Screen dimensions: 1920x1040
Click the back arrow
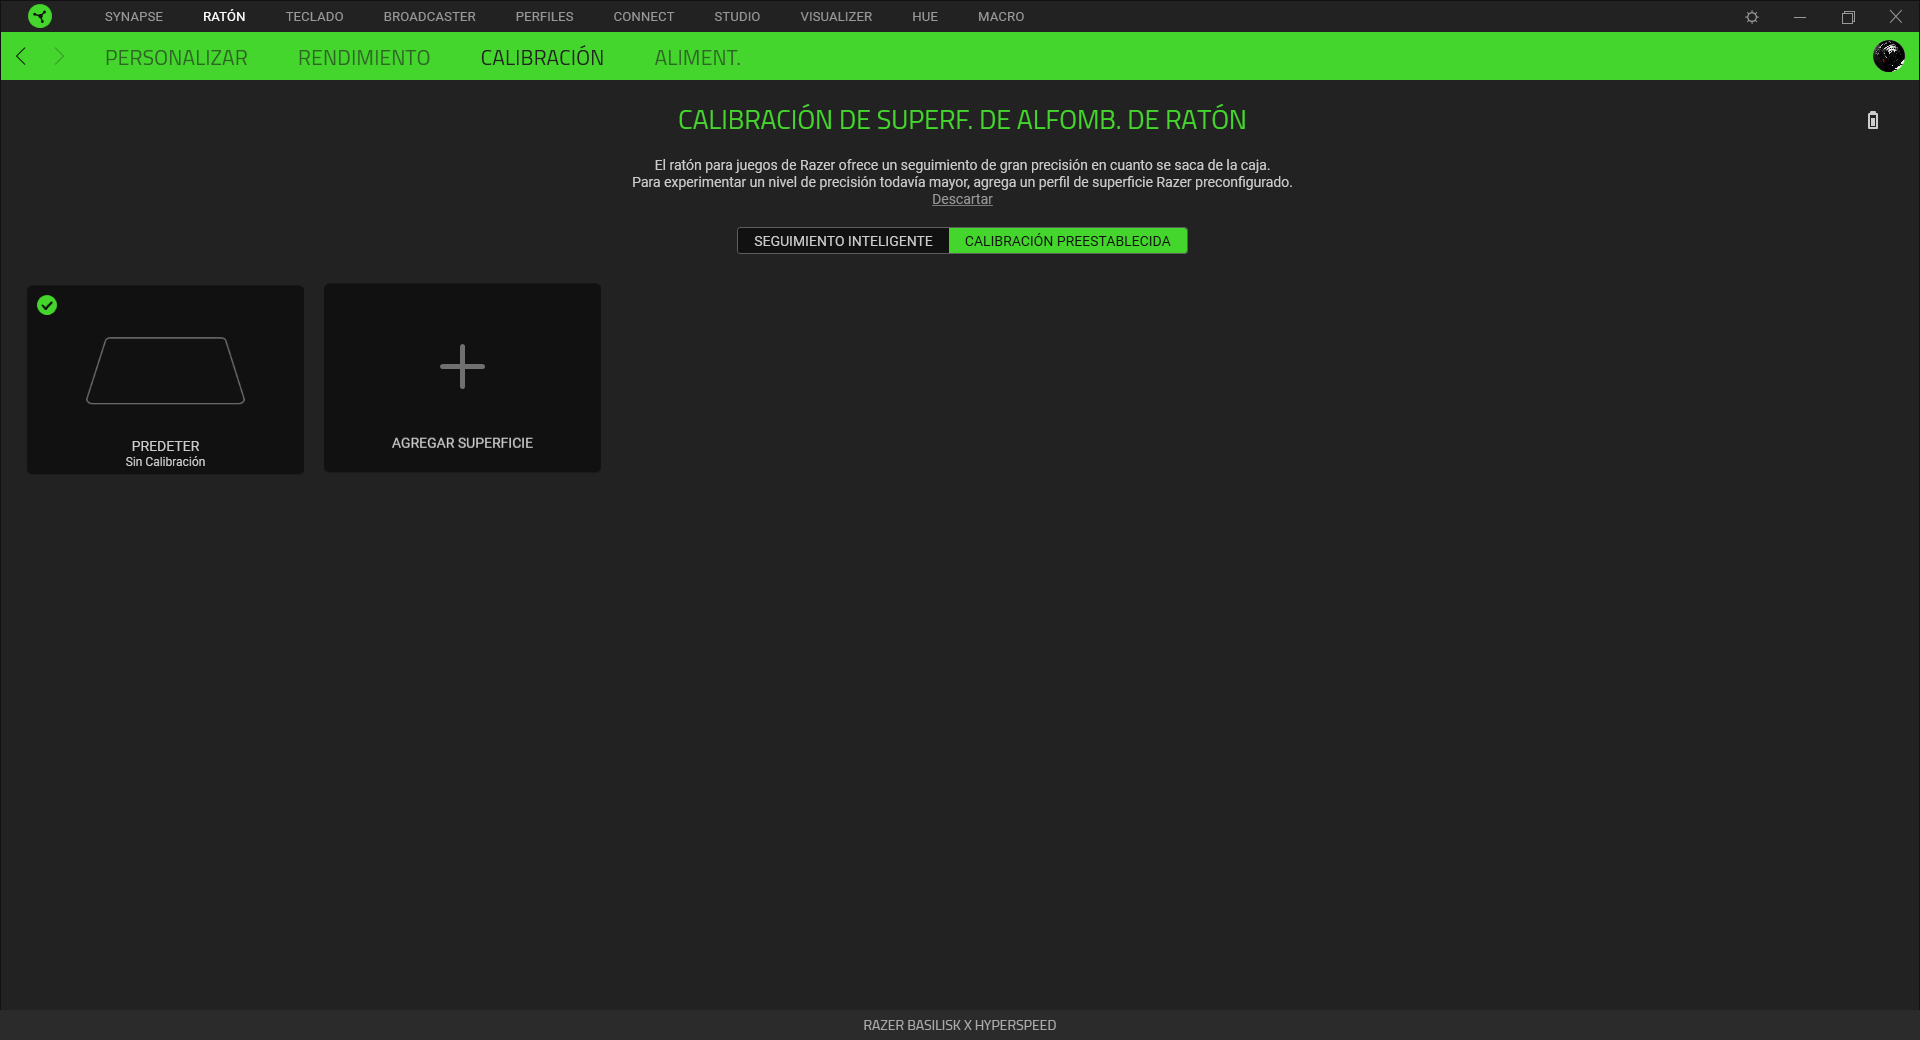tap(21, 56)
